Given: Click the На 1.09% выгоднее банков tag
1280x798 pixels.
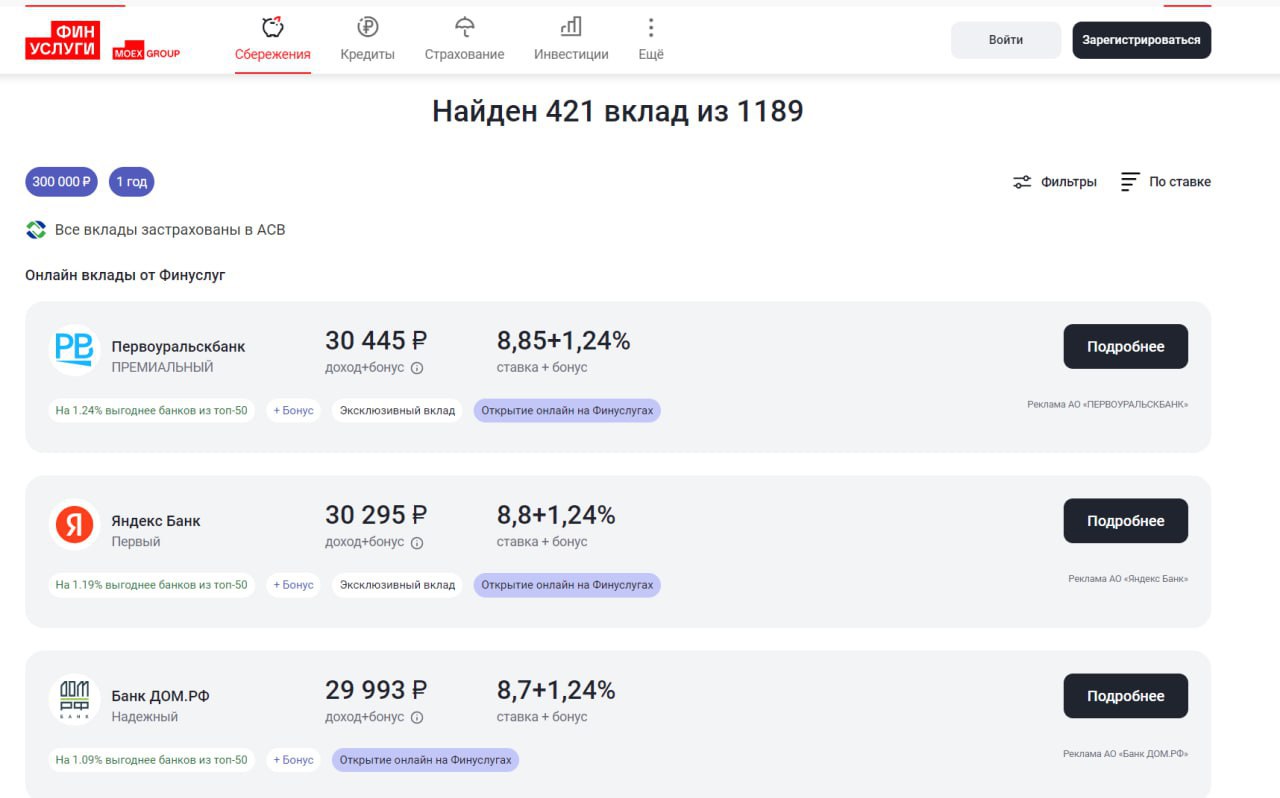Looking at the screenshot, I should click(152, 760).
